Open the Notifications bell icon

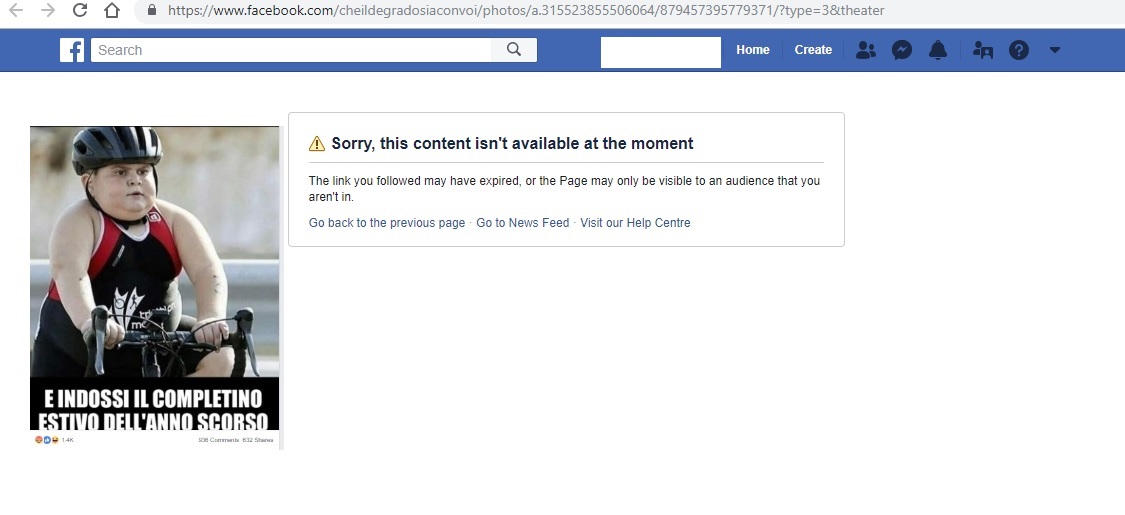[x=938, y=49]
